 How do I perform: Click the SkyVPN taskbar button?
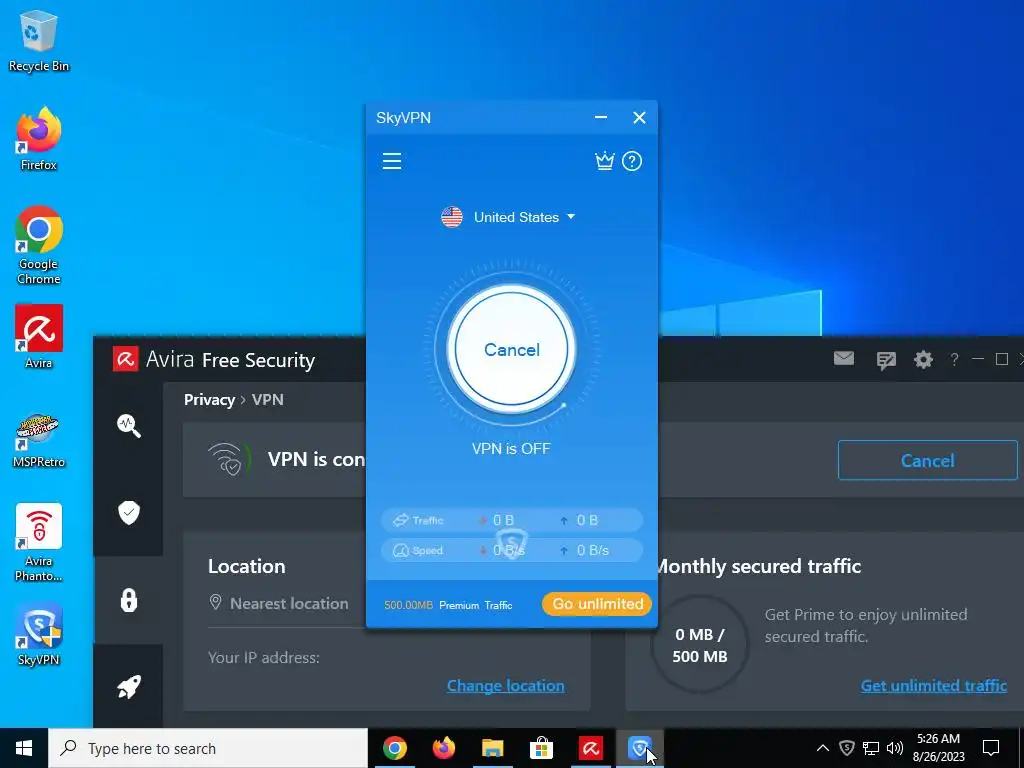point(640,748)
